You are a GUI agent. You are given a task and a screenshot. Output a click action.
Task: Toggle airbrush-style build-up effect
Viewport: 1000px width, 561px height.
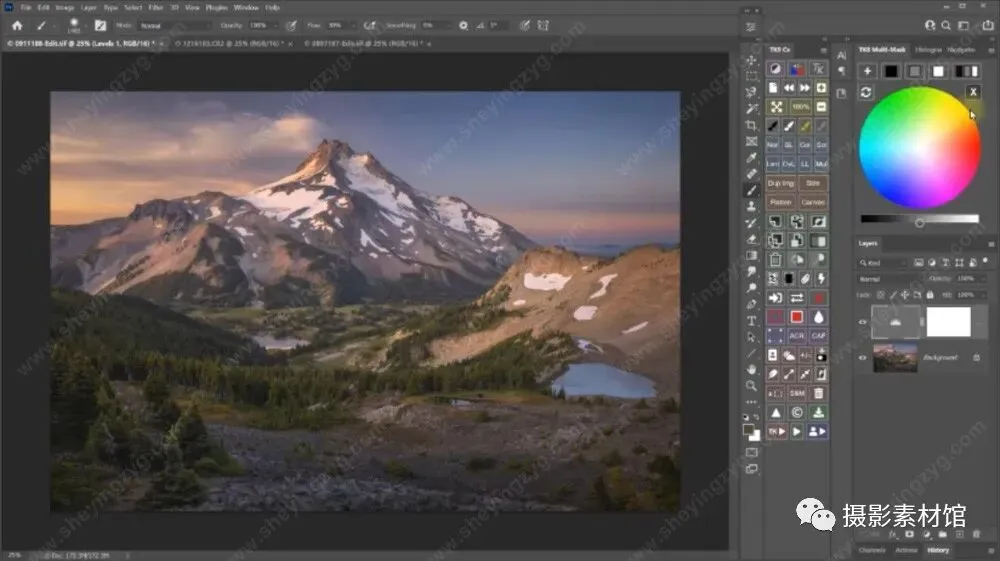[369, 26]
